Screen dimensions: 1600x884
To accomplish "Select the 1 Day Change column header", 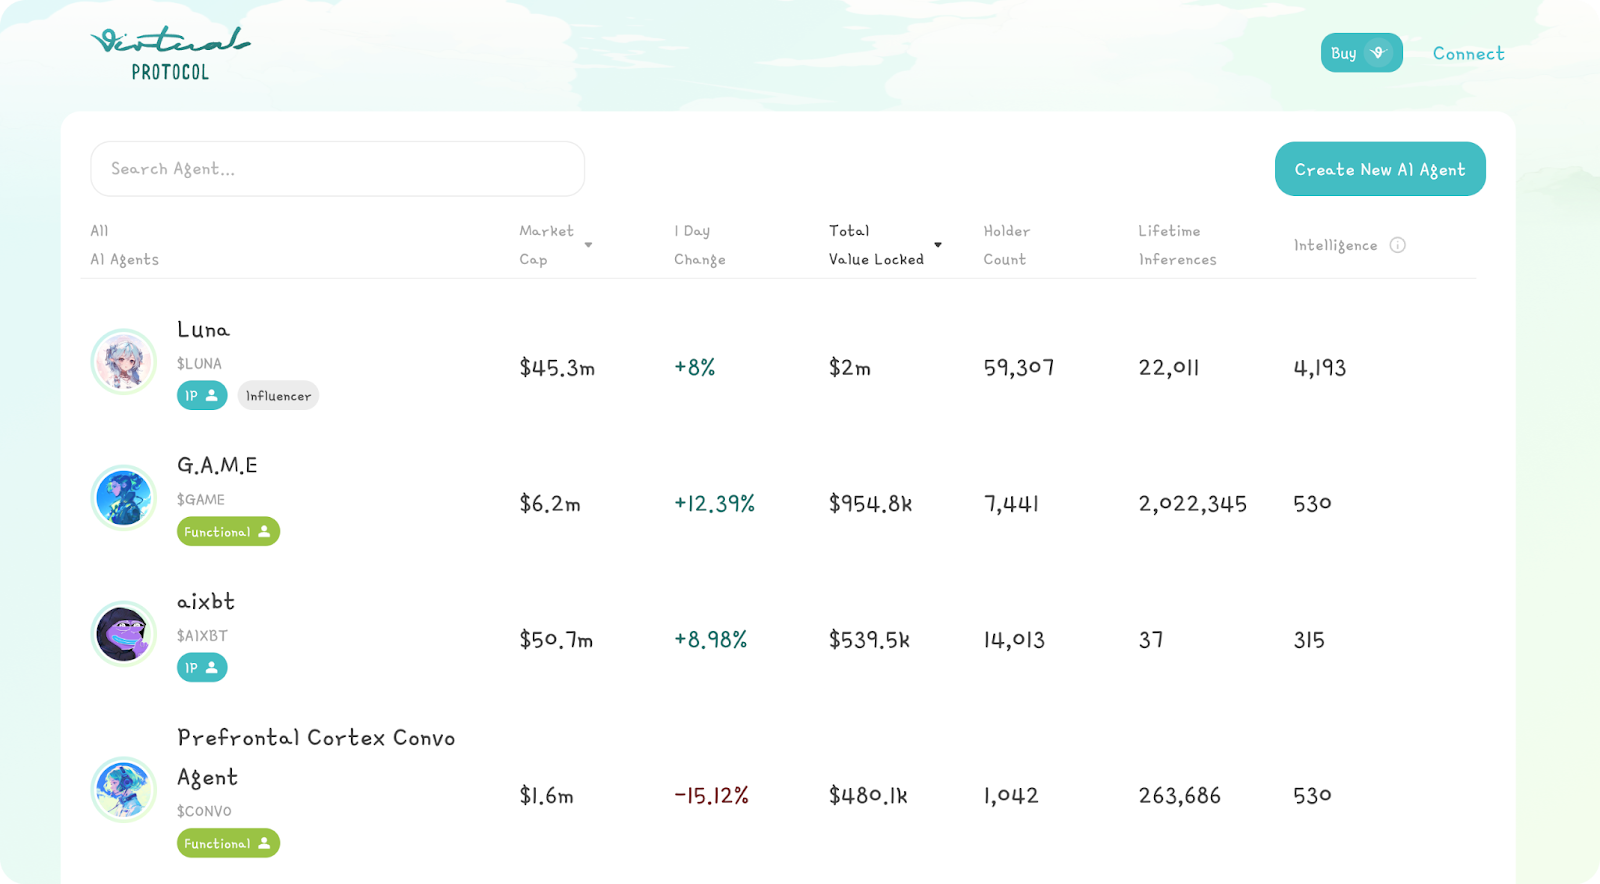I will click(700, 245).
